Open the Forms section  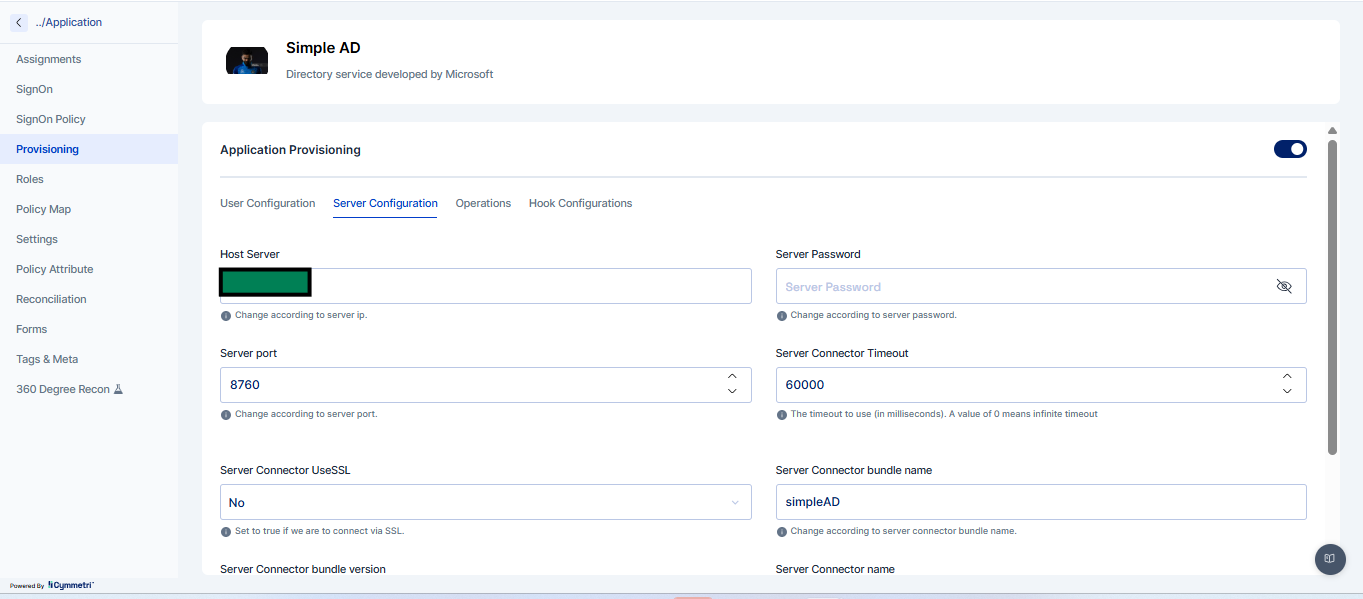pos(31,329)
